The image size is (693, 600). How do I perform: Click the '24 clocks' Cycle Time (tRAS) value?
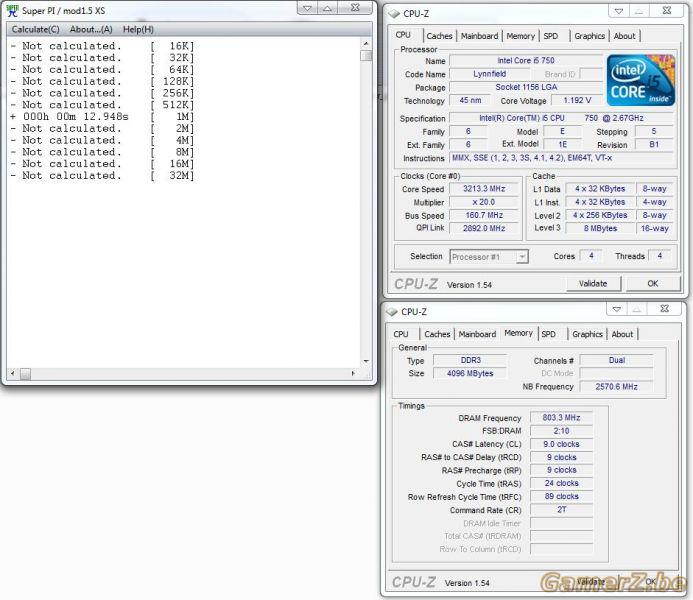(561, 483)
